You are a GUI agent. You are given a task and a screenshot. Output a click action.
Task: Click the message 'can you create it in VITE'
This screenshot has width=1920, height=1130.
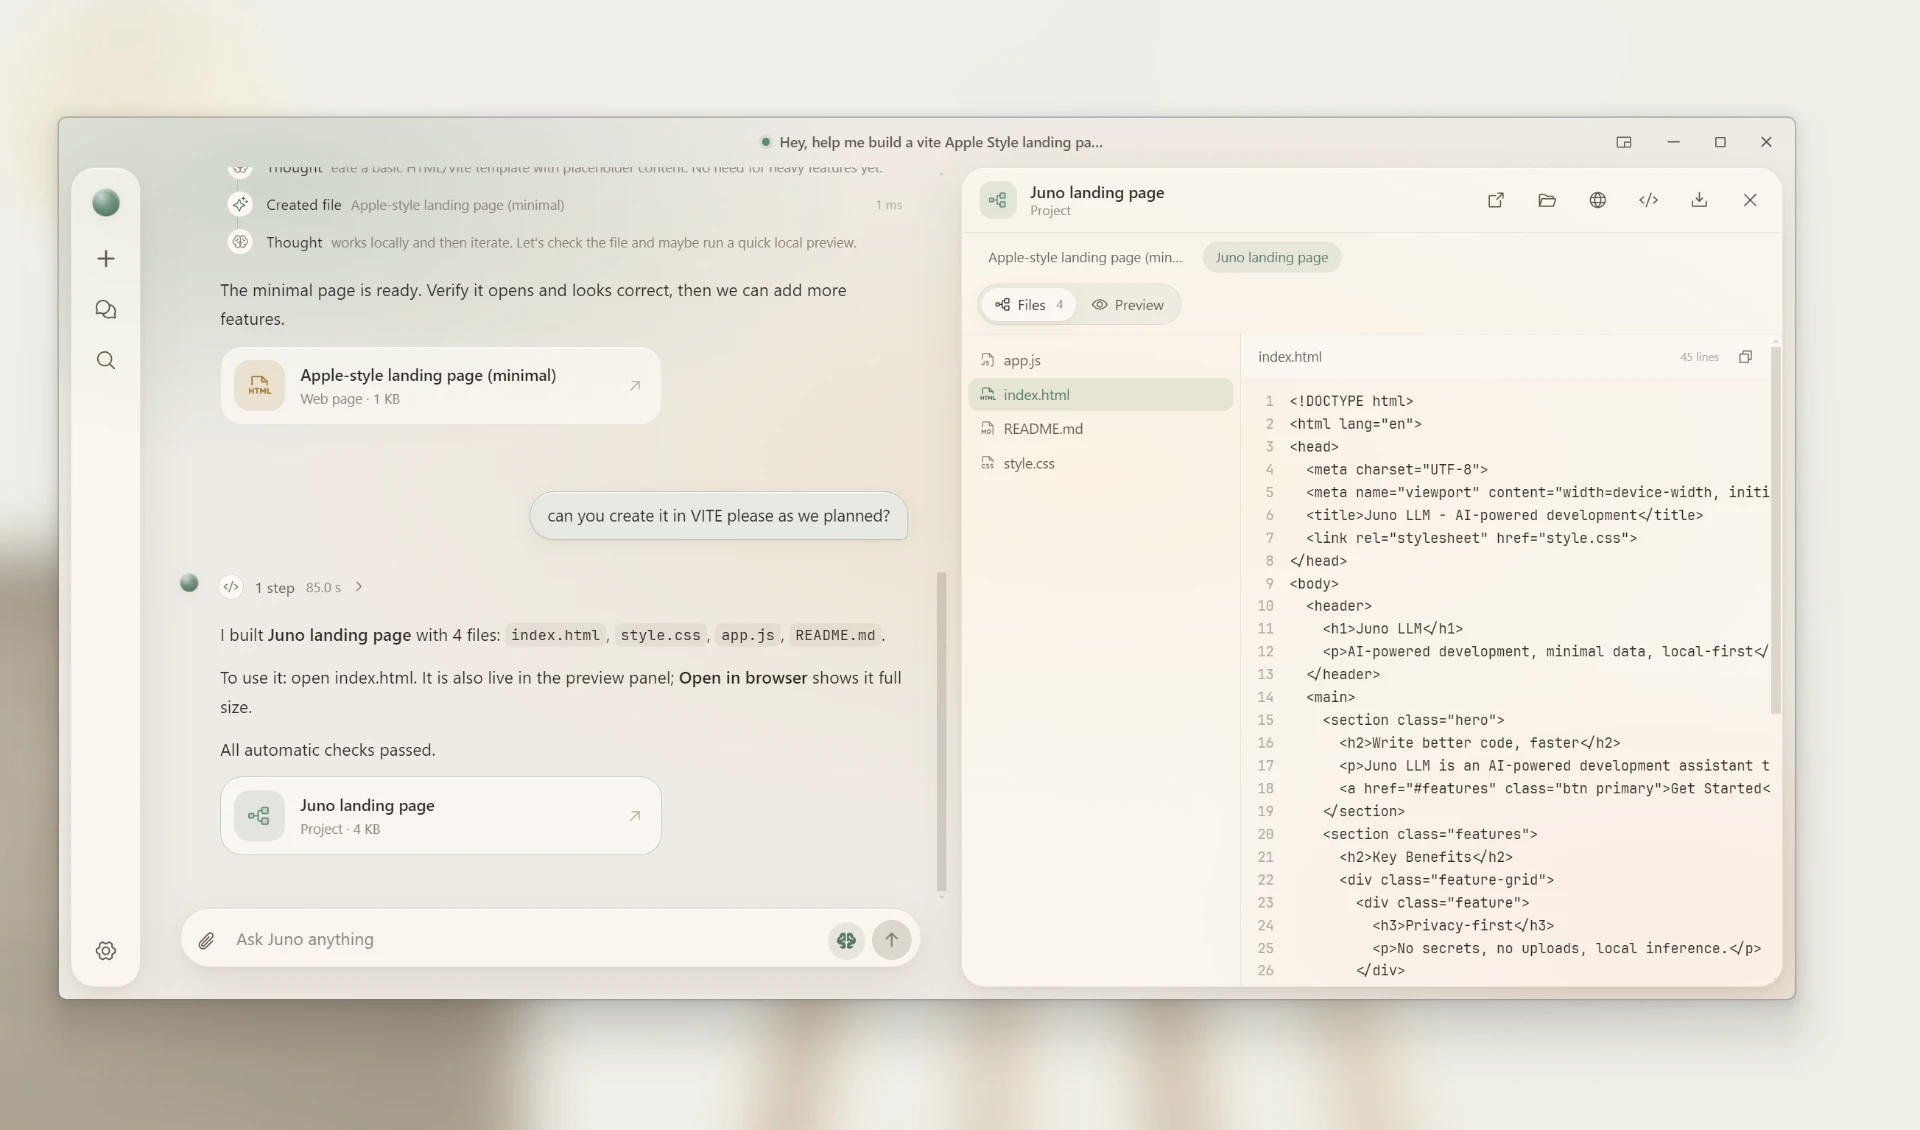coord(718,516)
